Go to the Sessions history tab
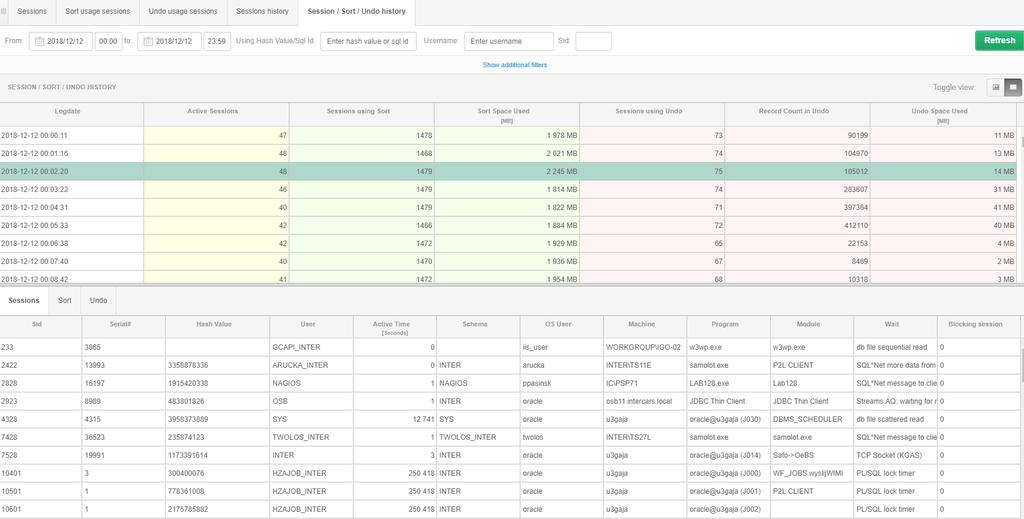Image resolution: width=1024 pixels, height=519 pixels. tap(262, 11)
